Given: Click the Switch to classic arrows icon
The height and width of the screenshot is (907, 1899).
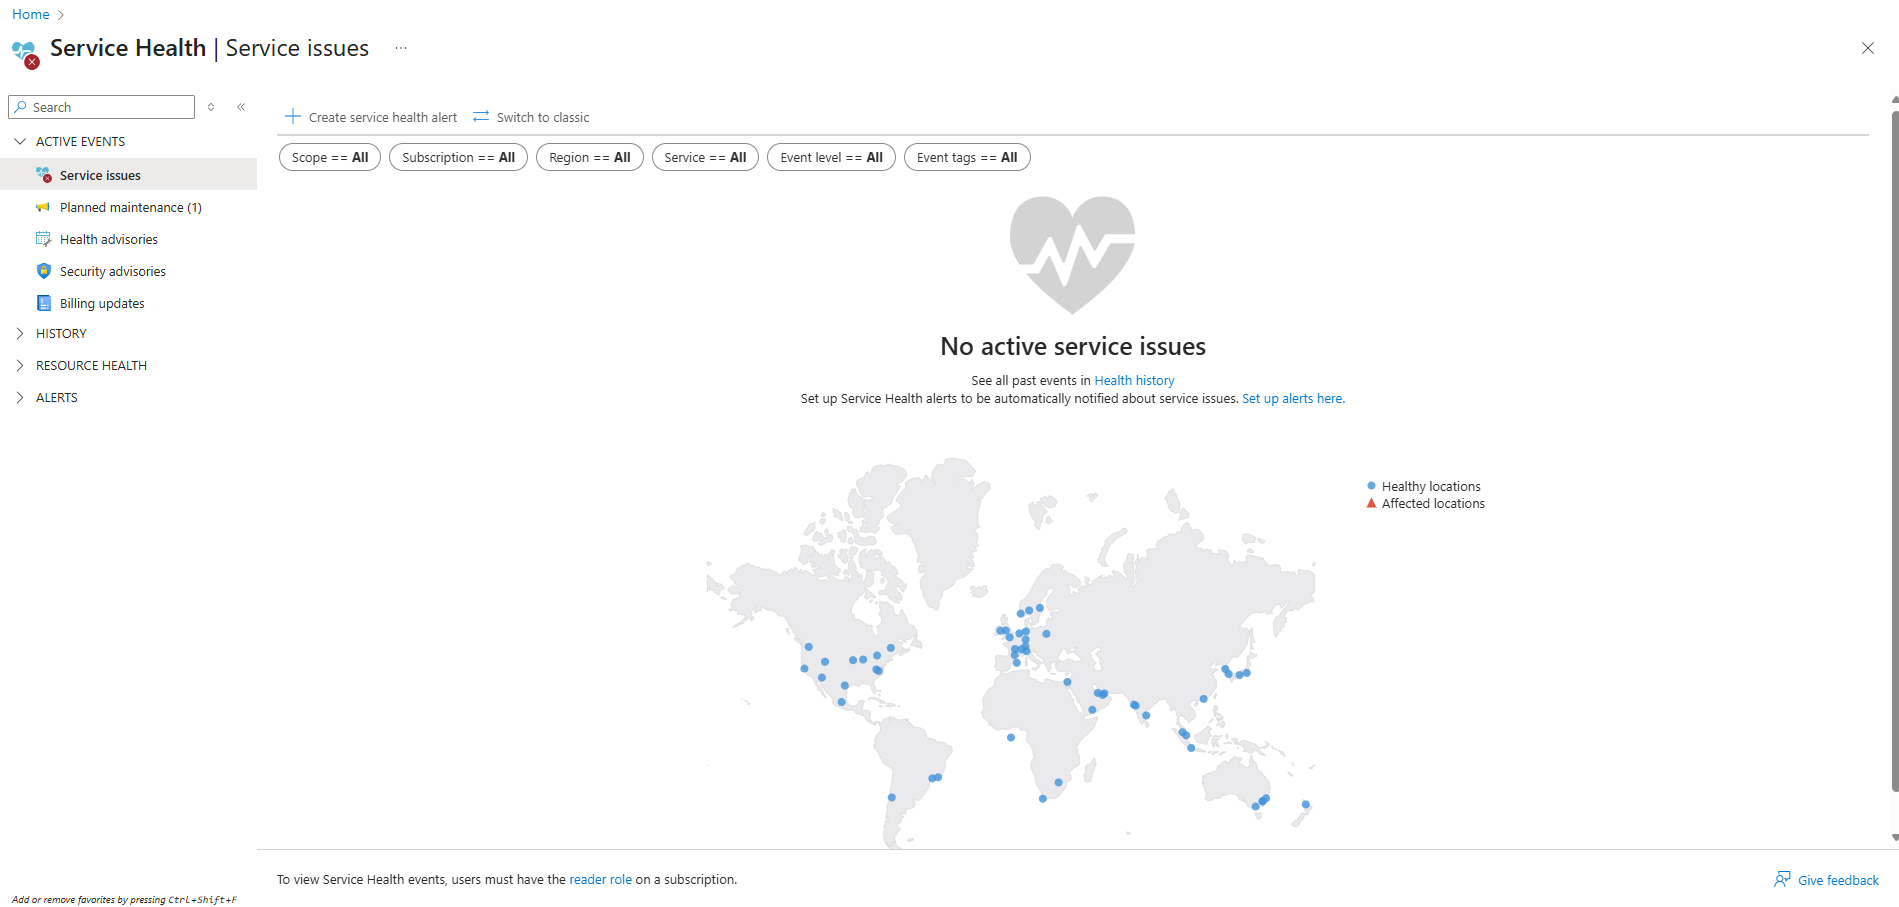Looking at the screenshot, I should [481, 116].
